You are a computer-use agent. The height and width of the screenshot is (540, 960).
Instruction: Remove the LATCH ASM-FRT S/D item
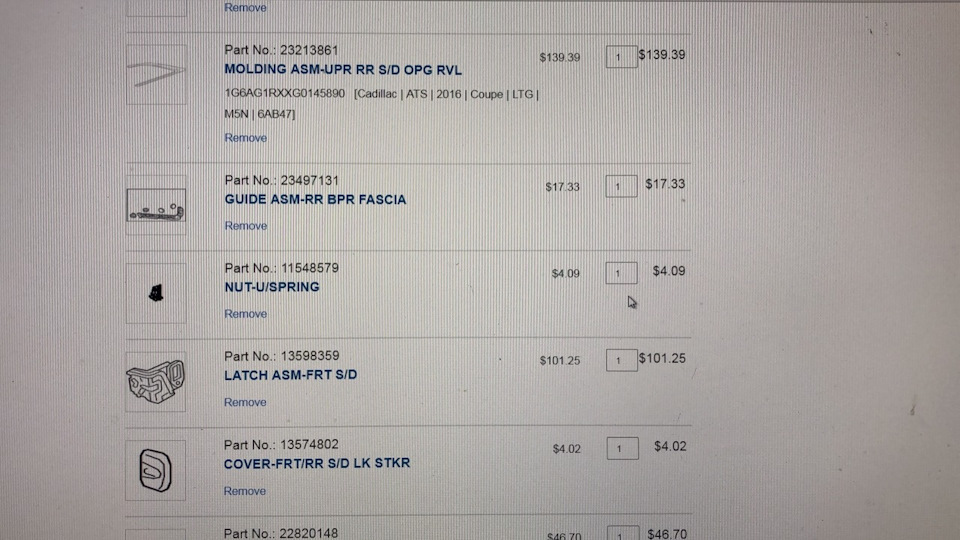[x=245, y=402]
